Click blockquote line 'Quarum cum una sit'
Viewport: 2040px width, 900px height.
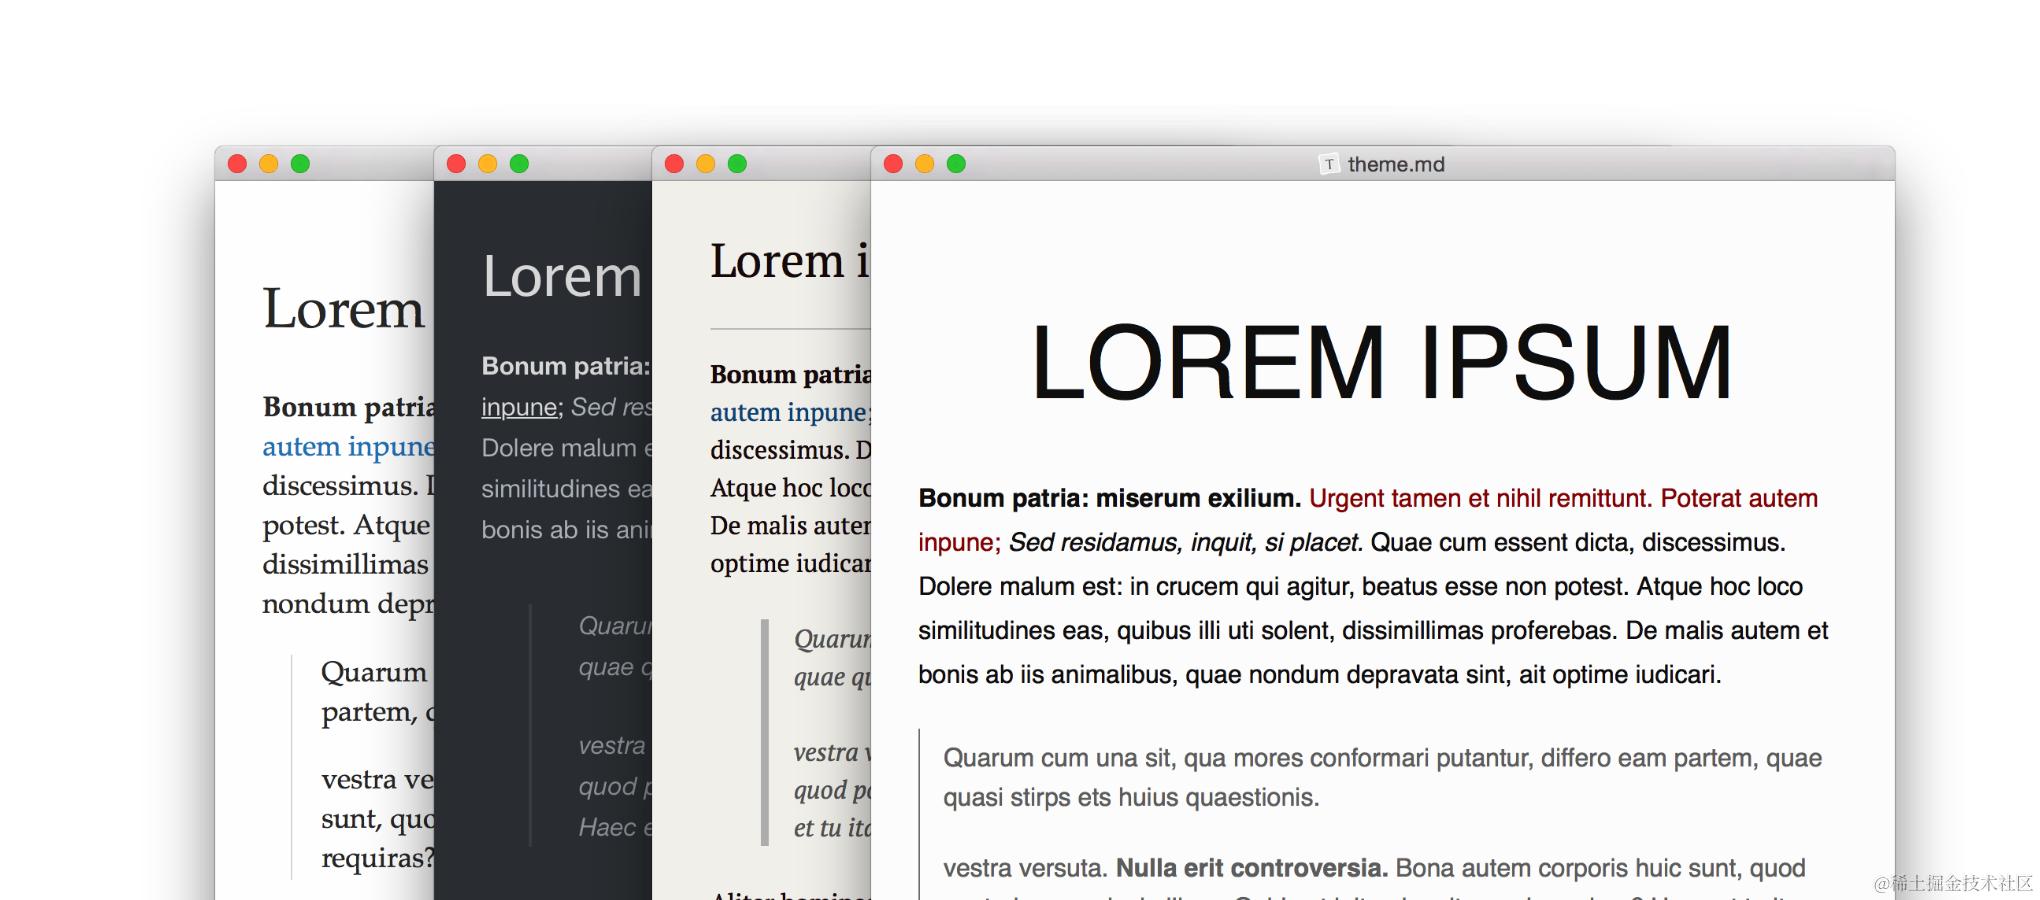coord(1059,758)
